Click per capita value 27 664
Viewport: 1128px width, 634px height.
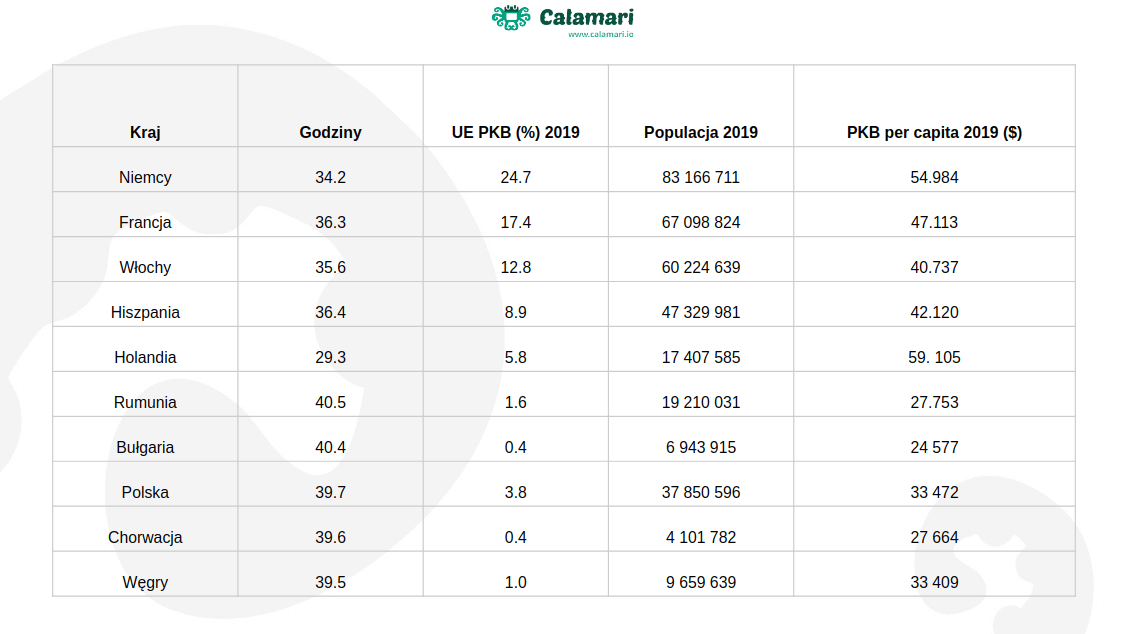(934, 538)
